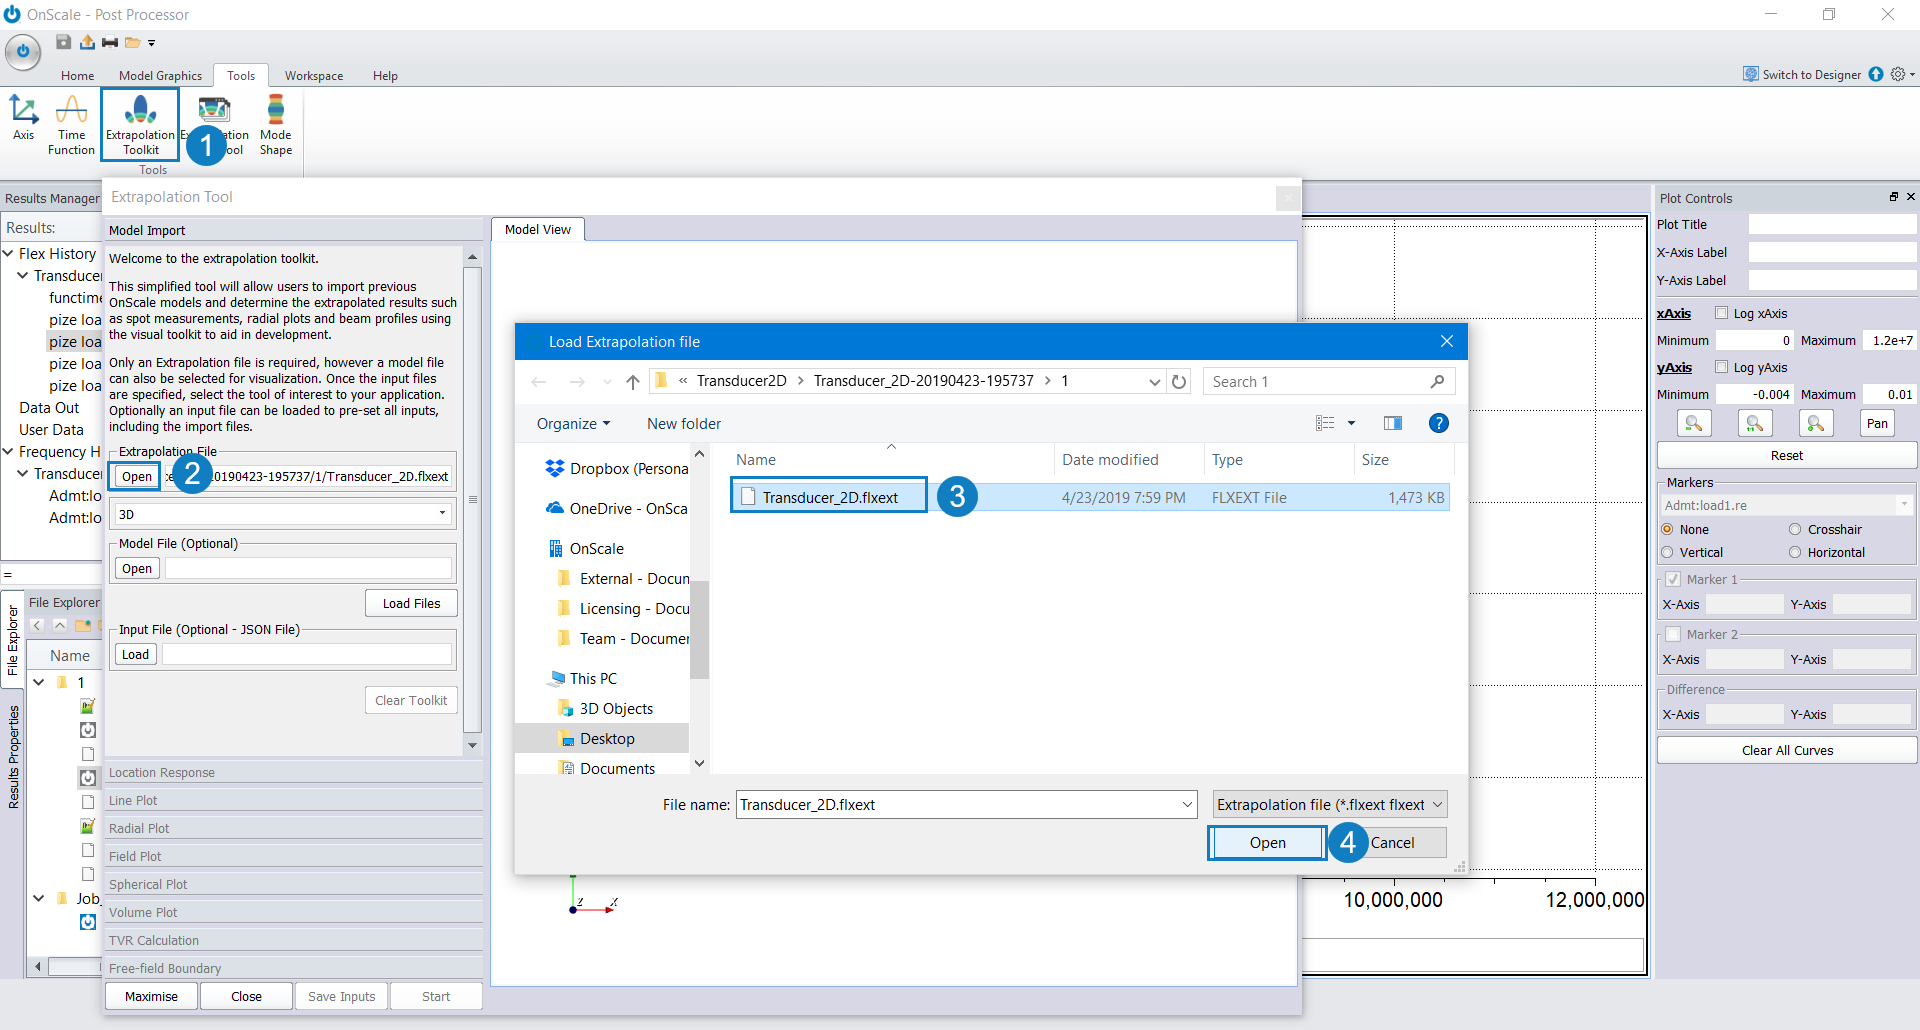
Task: Switch to the Model Graphics ribbon tab
Action: click(x=160, y=76)
